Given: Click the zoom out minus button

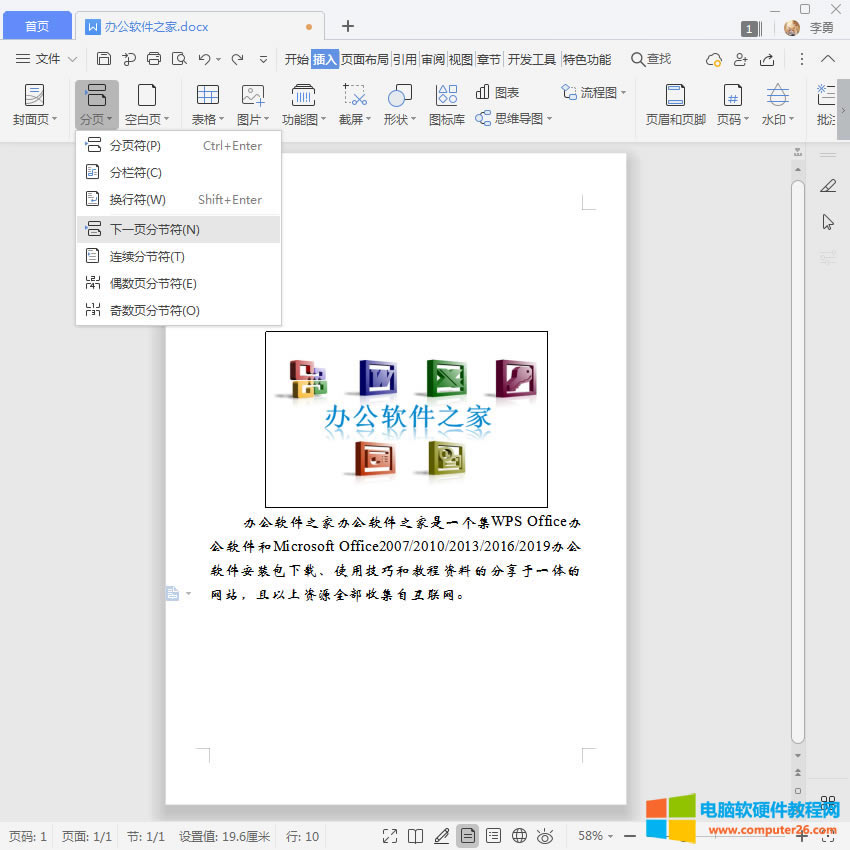Looking at the screenshot, I should 630,836.
